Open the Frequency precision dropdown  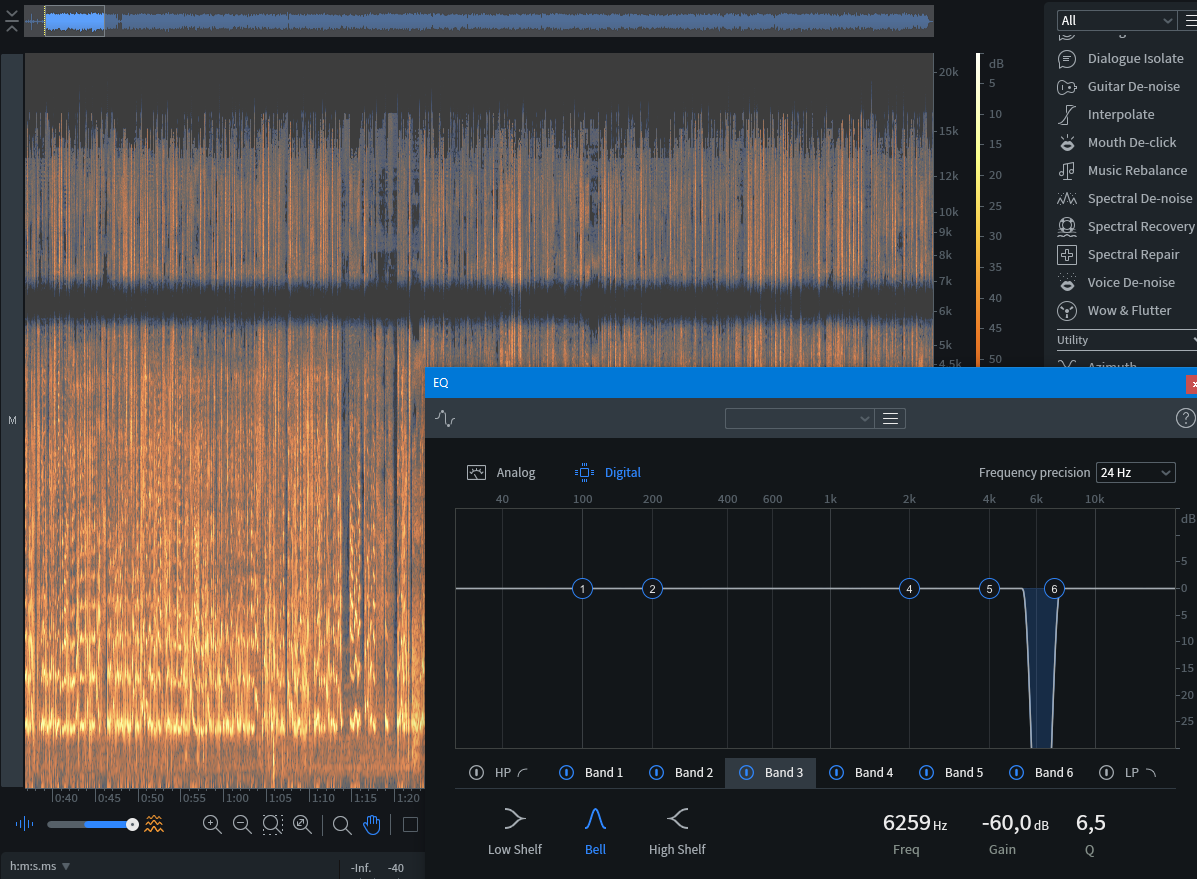1135,472
